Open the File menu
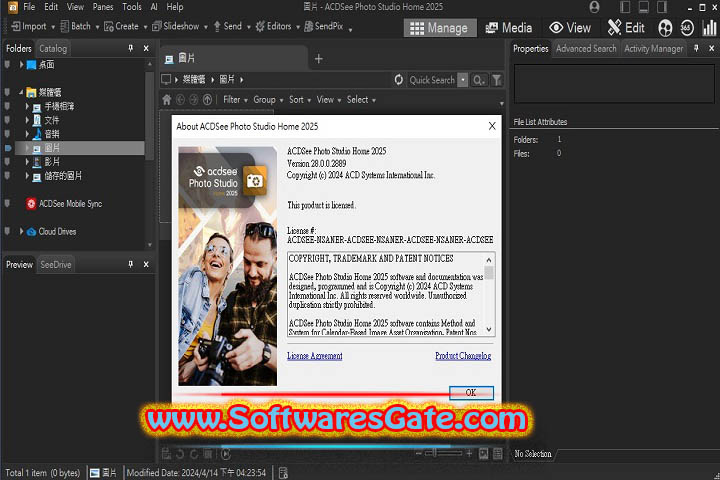The image size is (720, 480). (x=29, y=7)
